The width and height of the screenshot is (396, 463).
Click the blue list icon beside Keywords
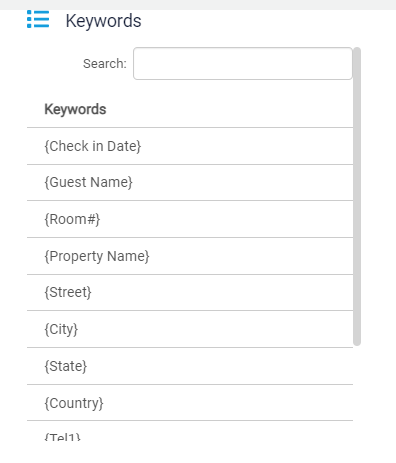[x=38, y=19]
